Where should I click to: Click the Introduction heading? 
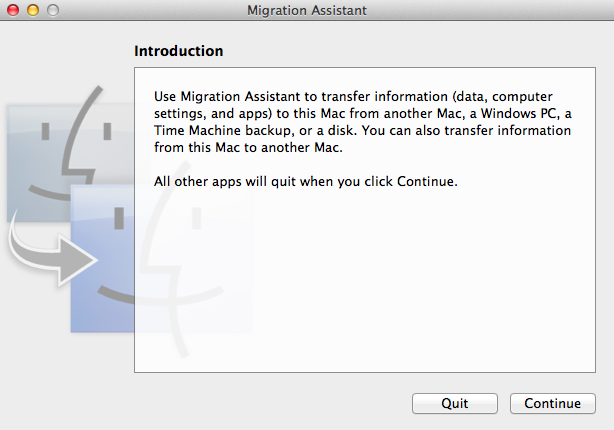tap(178, 50)
